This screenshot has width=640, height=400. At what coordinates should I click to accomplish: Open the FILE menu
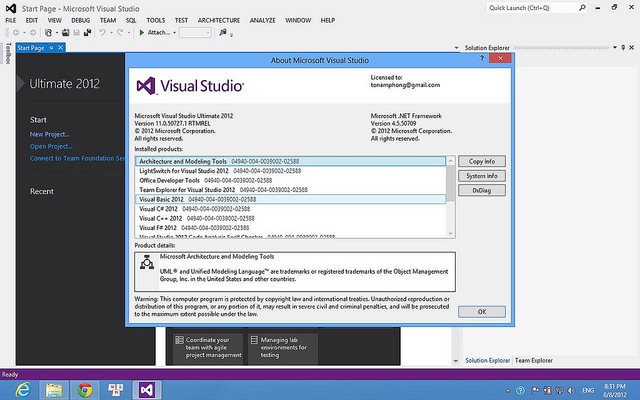tap(11, 20)
